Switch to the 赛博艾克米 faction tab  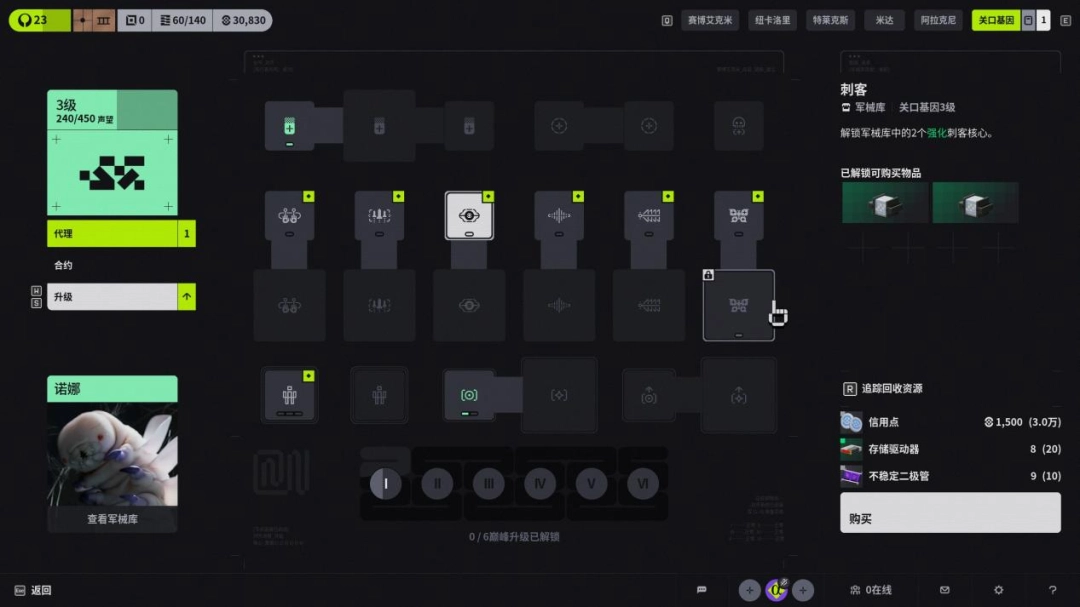pyautogui.click(x=709, y=20)
